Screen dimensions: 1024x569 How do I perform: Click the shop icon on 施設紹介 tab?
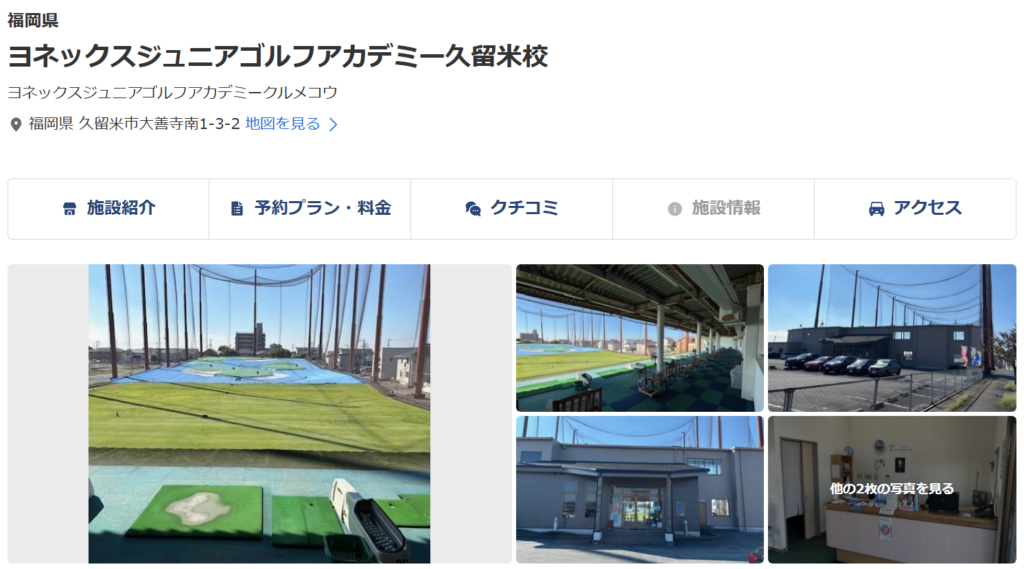point(69,208)
